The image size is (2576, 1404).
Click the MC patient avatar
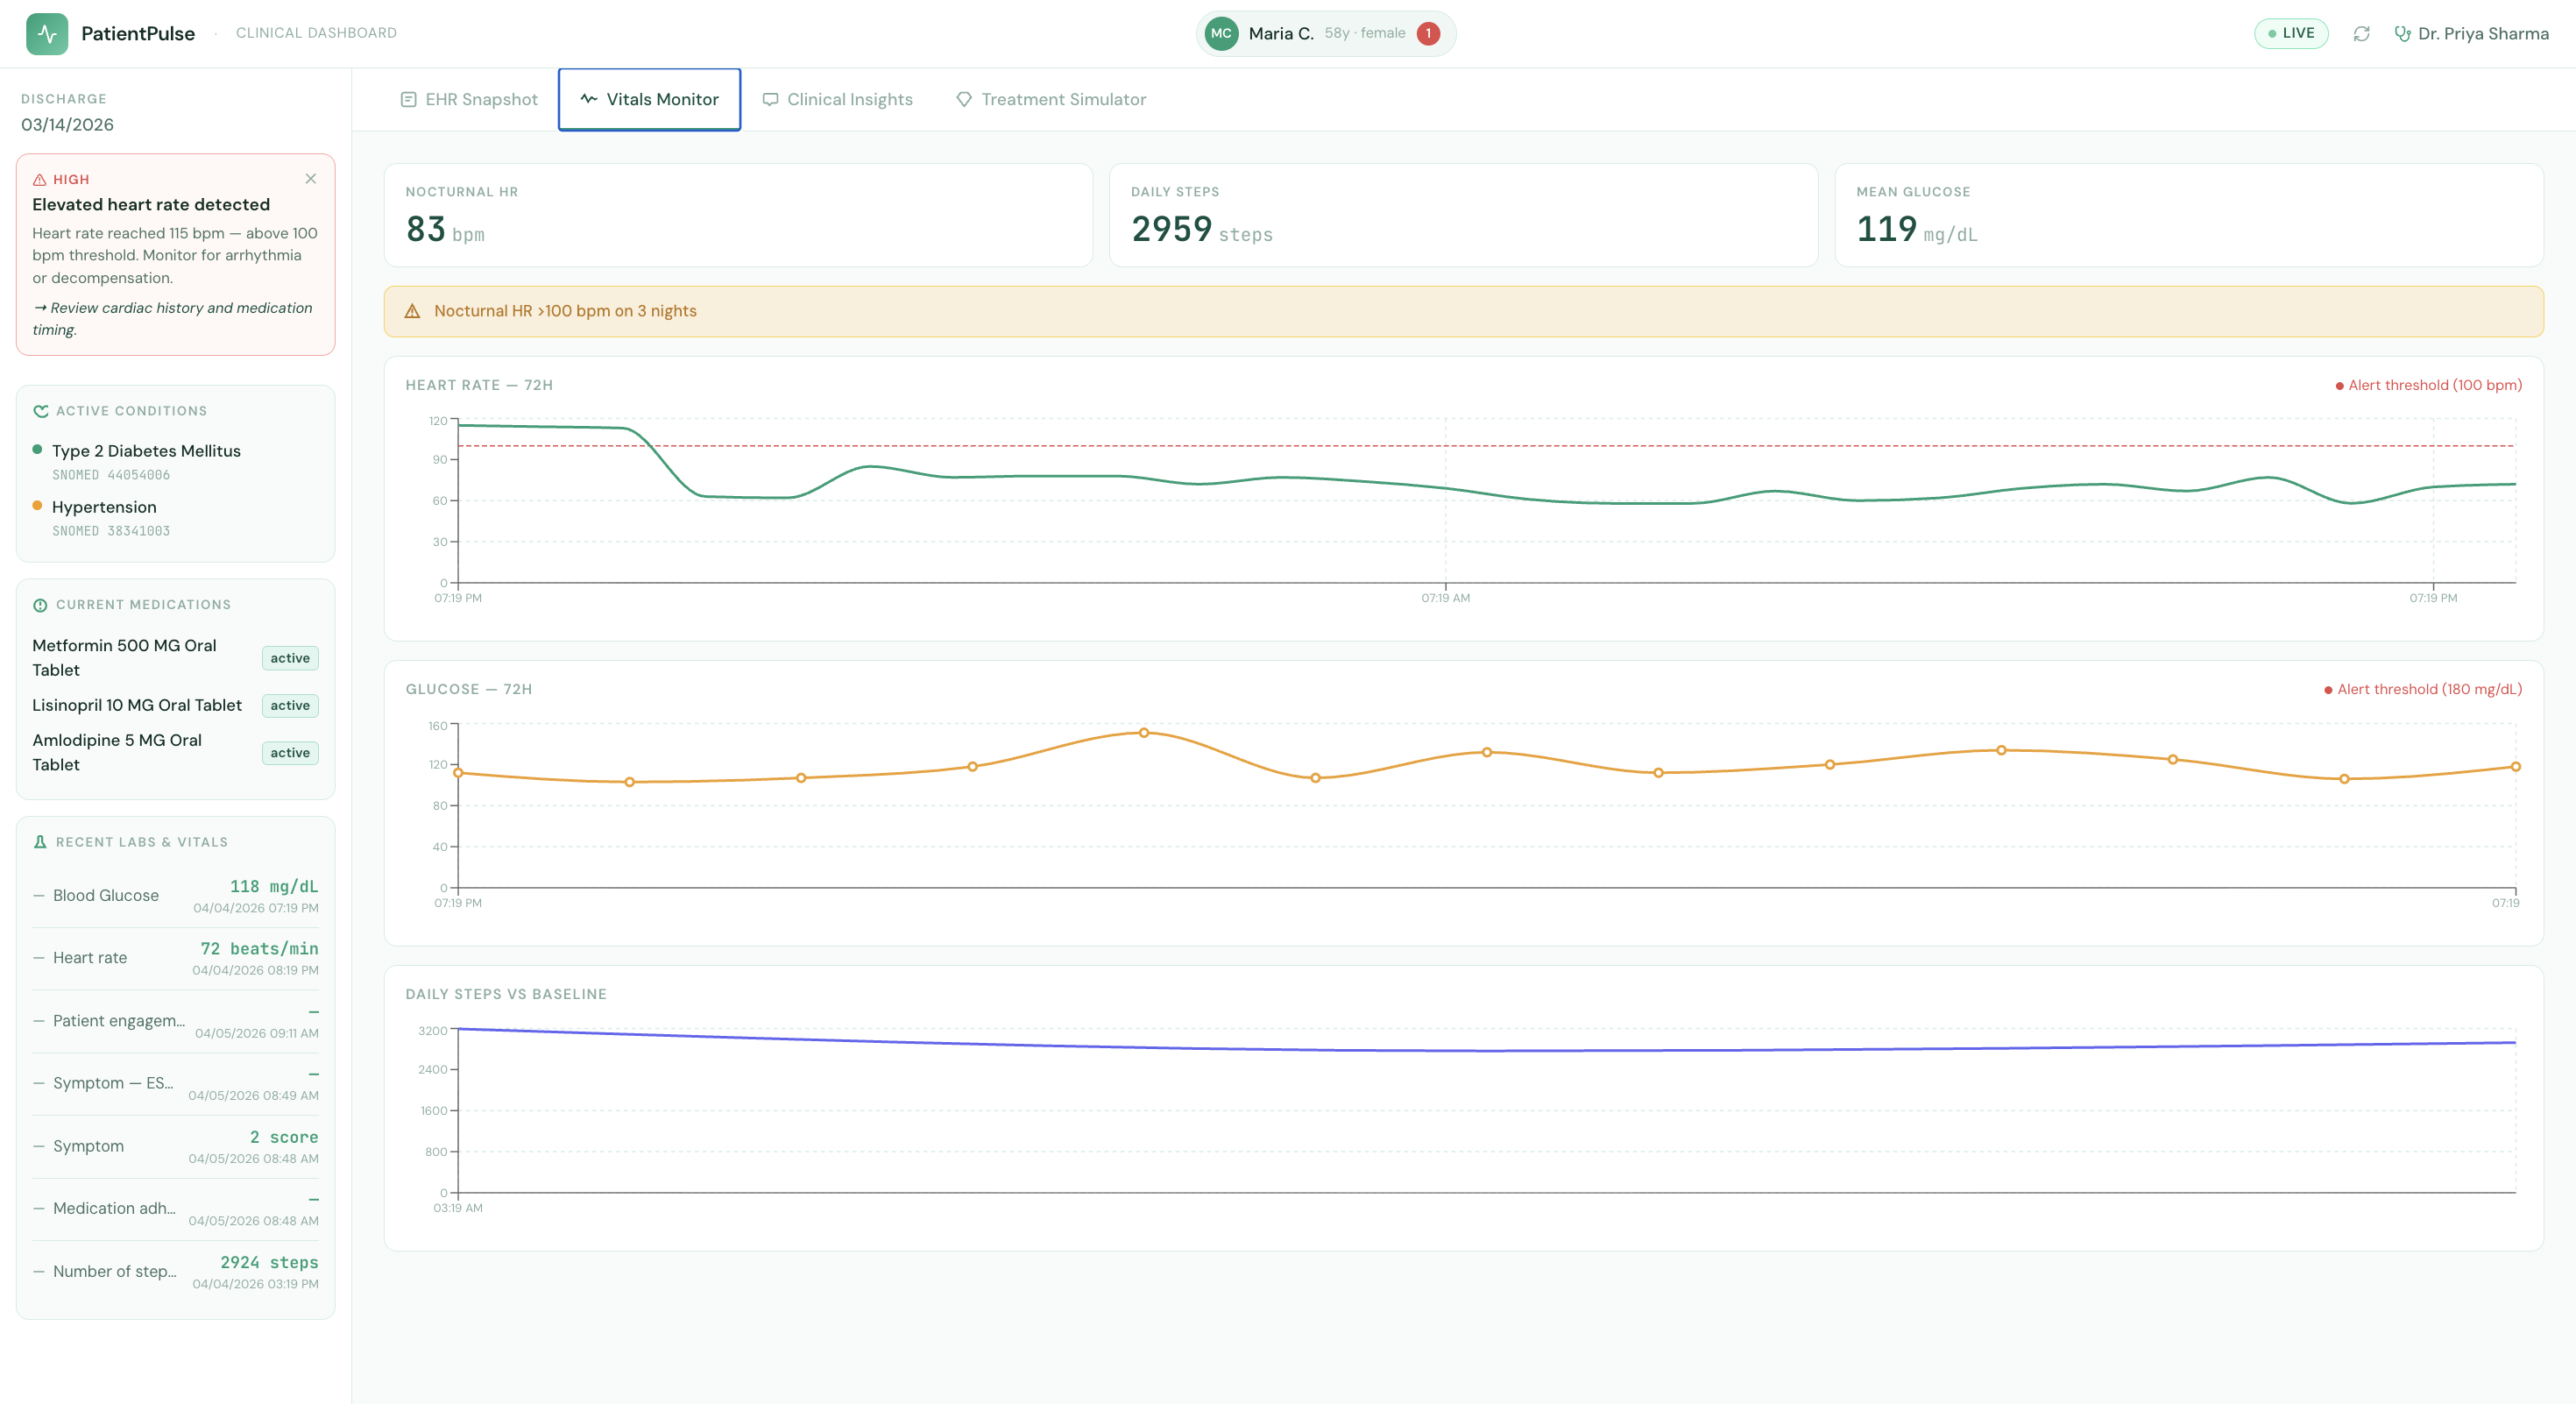tap(1221, 34)
